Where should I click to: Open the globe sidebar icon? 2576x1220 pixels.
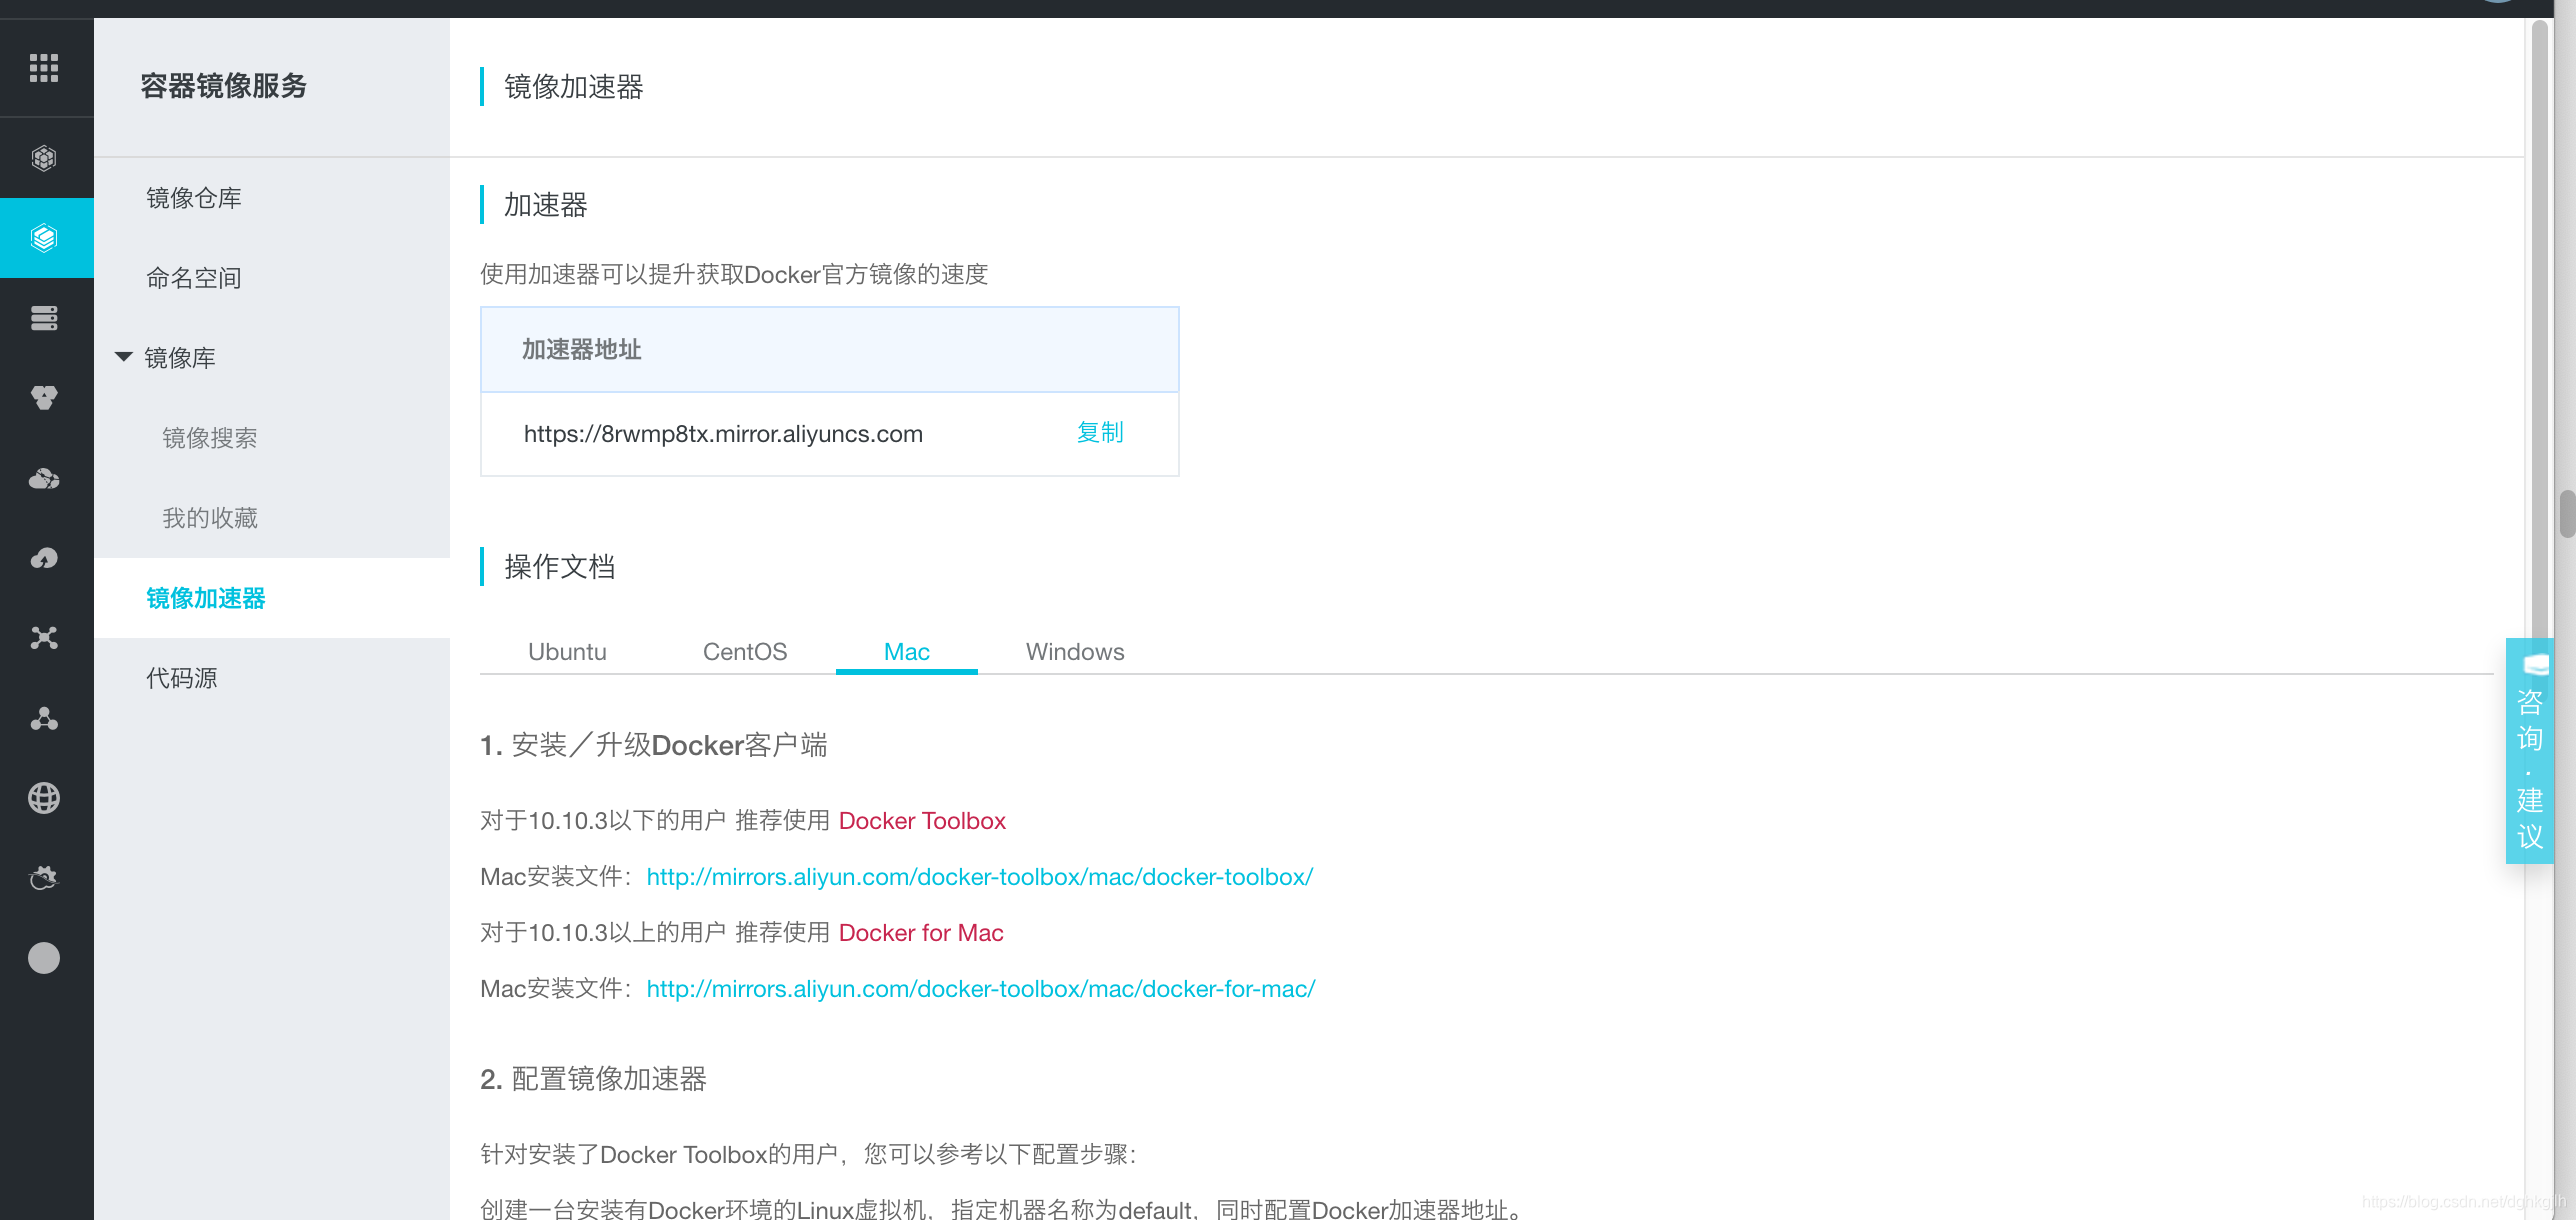click(x=44, y=798)
